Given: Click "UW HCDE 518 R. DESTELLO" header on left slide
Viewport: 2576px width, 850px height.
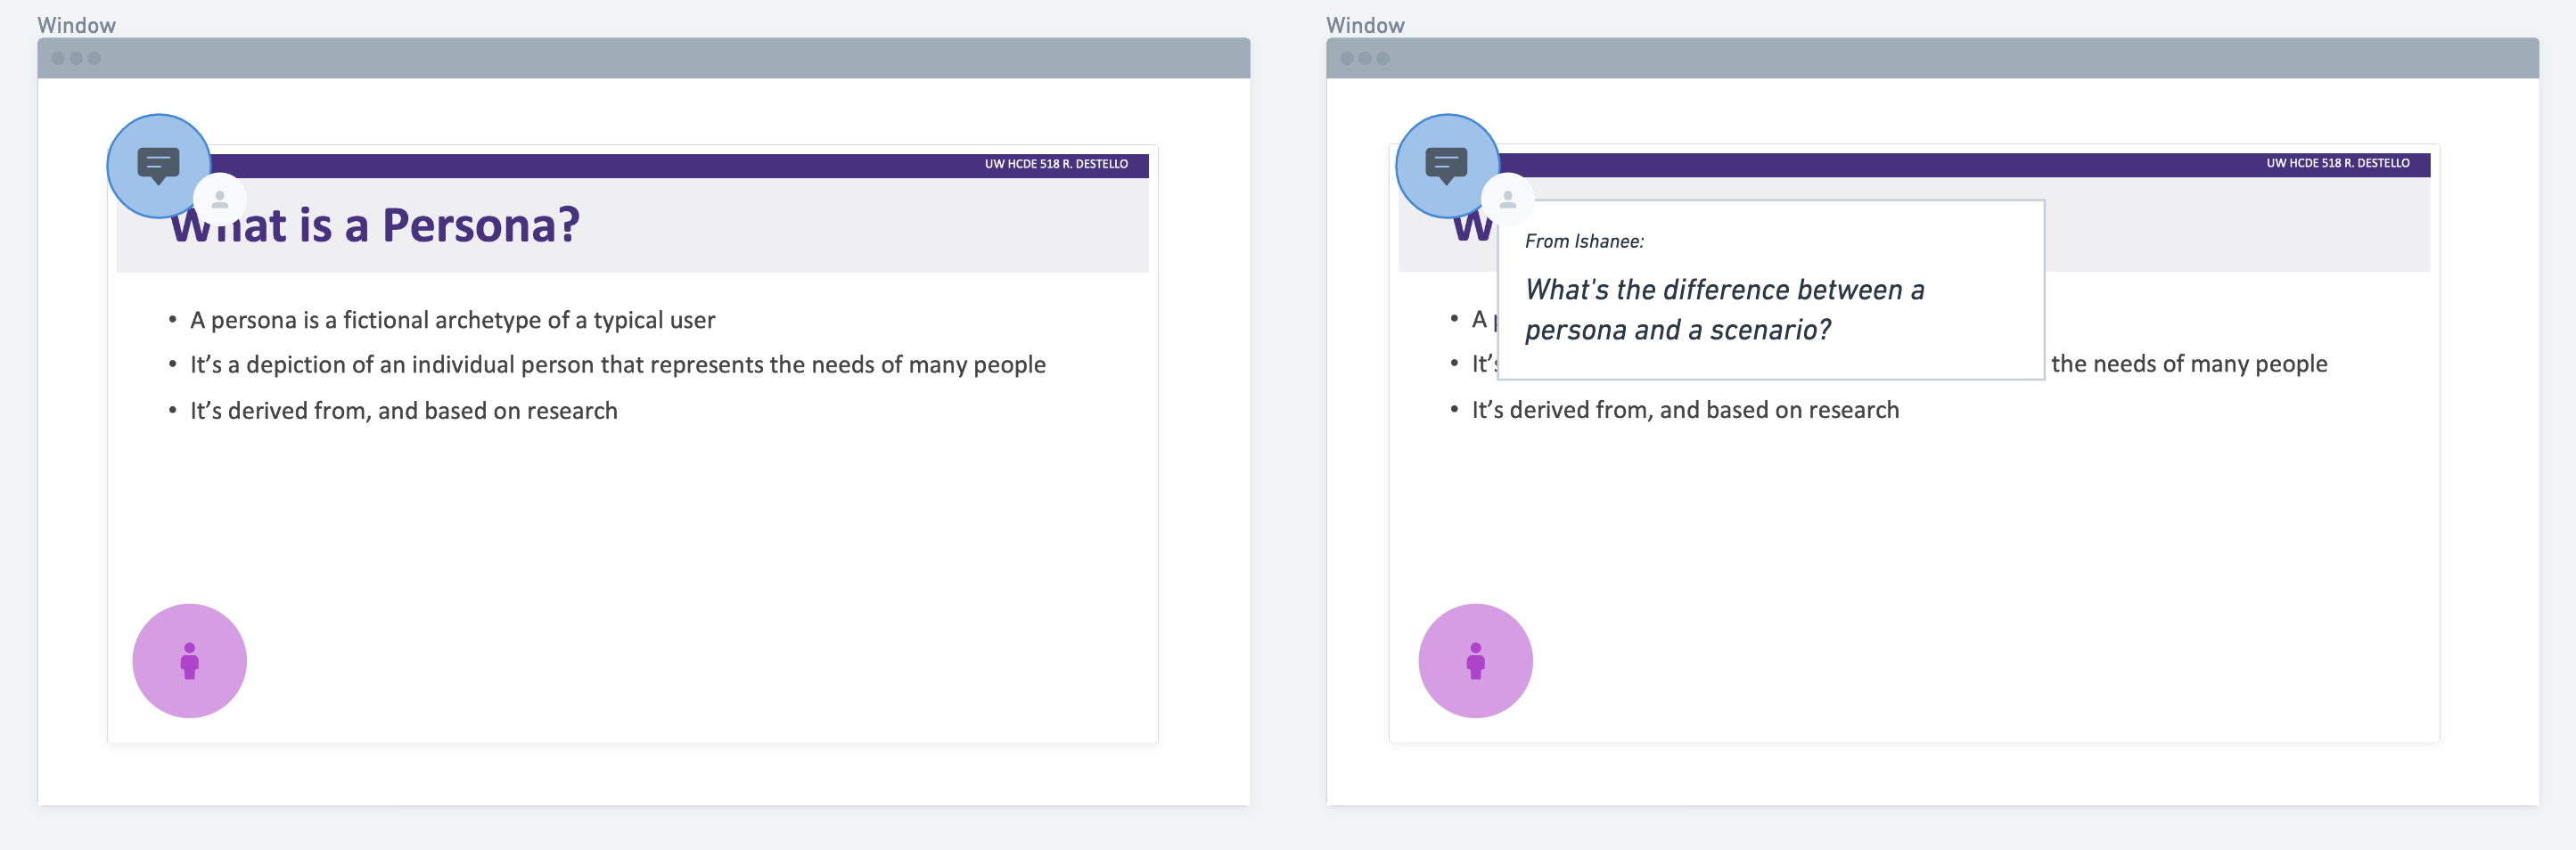Looking at the screenshot, I should (x=1056, y=164).
